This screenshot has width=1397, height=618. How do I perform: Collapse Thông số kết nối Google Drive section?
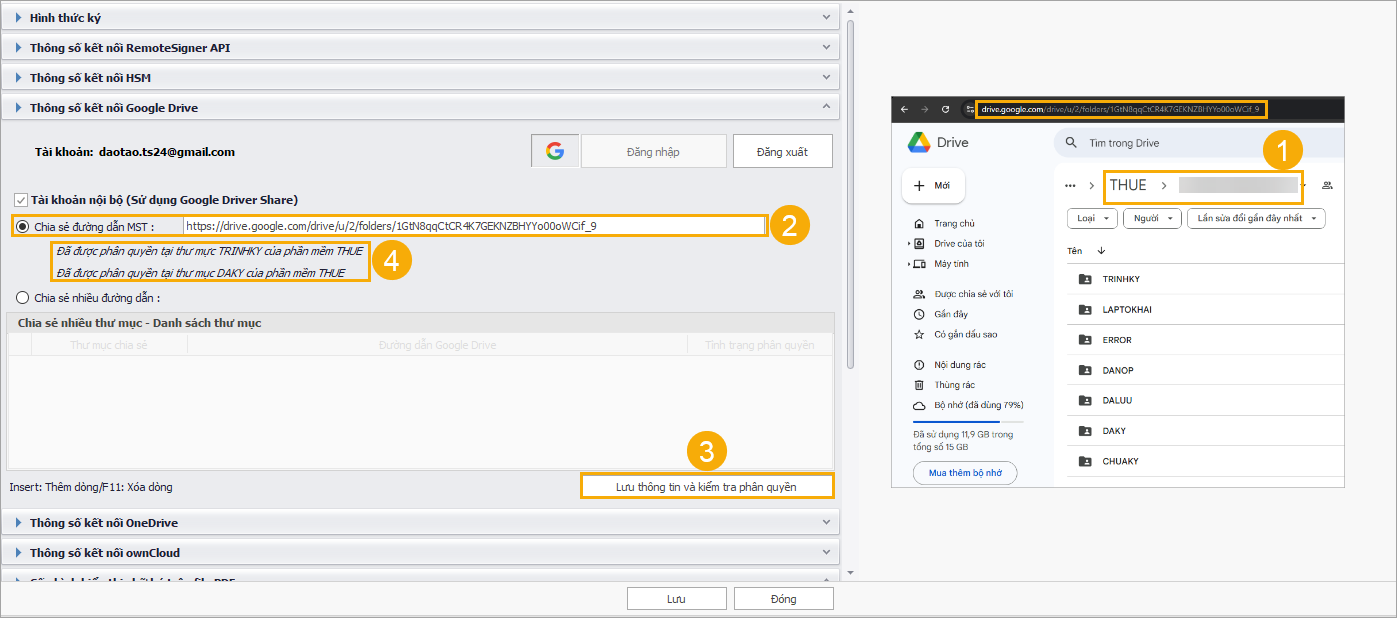click(x=420, y=107)
